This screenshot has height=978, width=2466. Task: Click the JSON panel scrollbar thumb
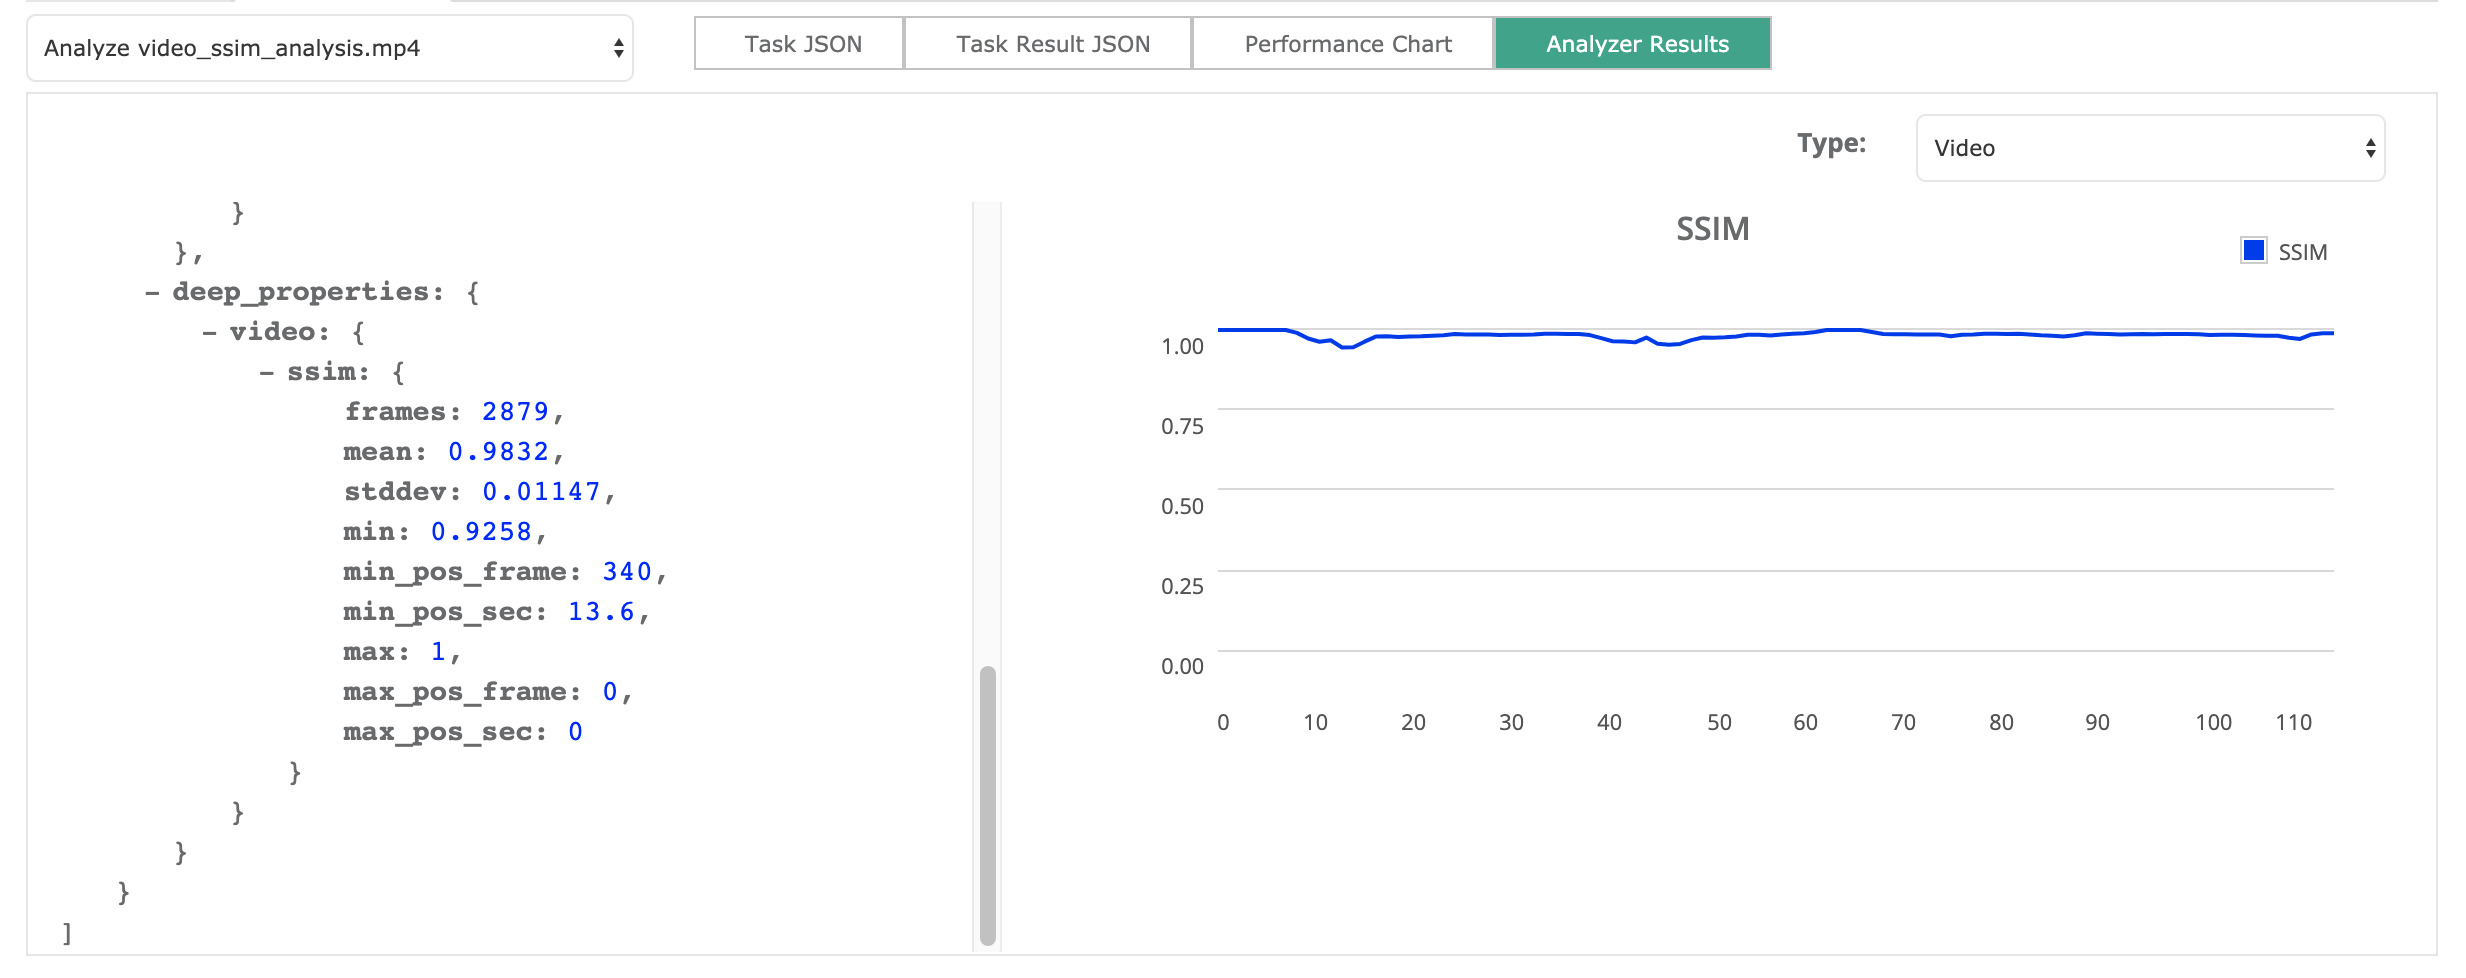click(x=988, y=805)
